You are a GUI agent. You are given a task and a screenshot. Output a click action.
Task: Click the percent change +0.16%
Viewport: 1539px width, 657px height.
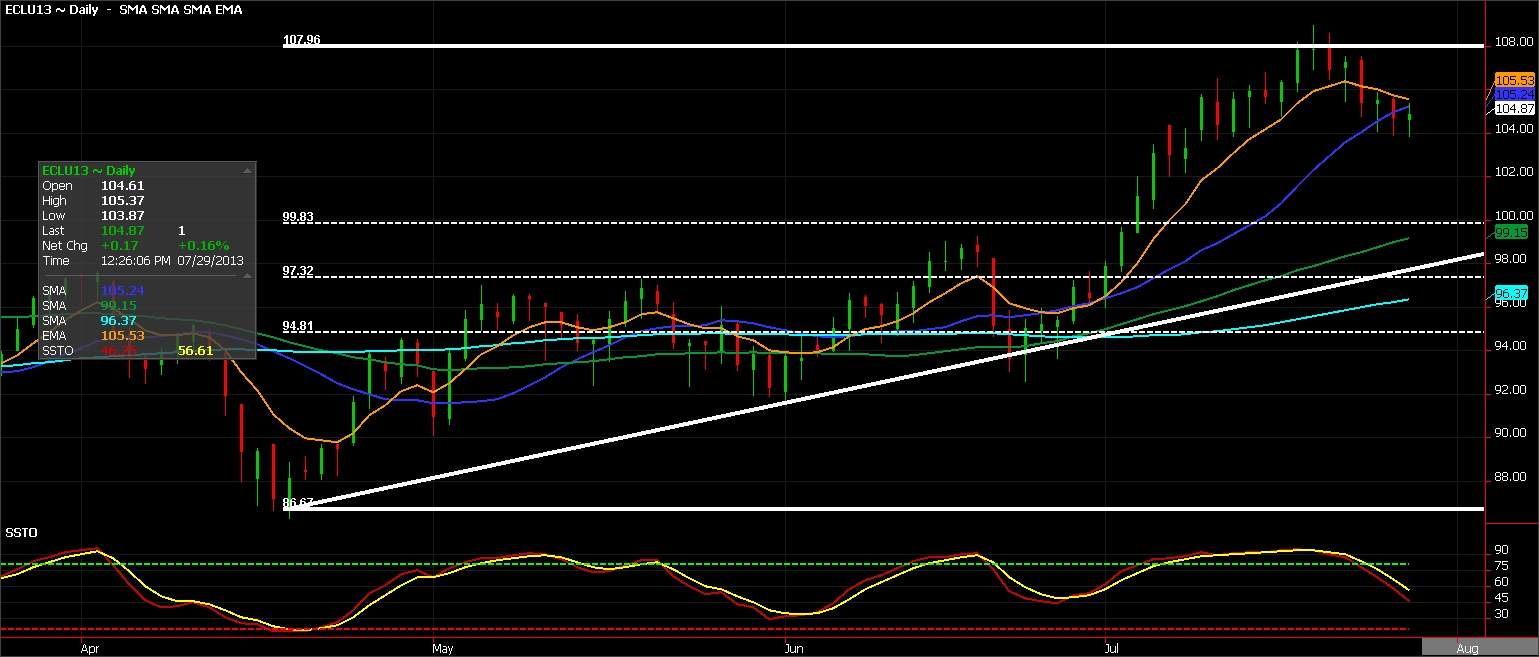(x=204, y=245)
